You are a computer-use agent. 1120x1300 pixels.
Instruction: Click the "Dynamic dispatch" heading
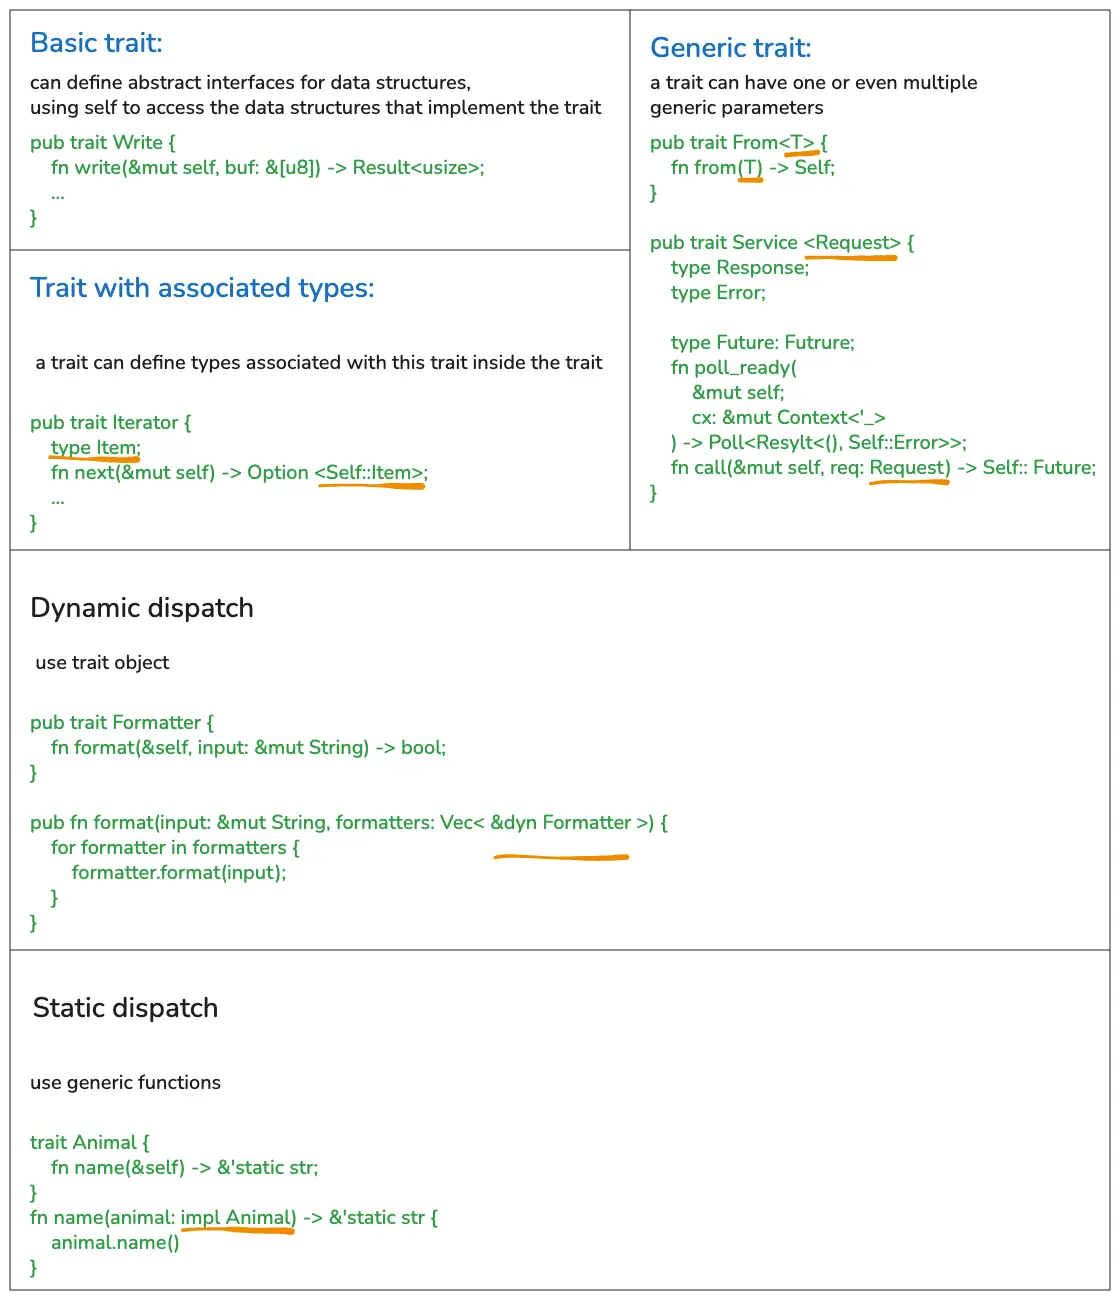tap(142, 608)
